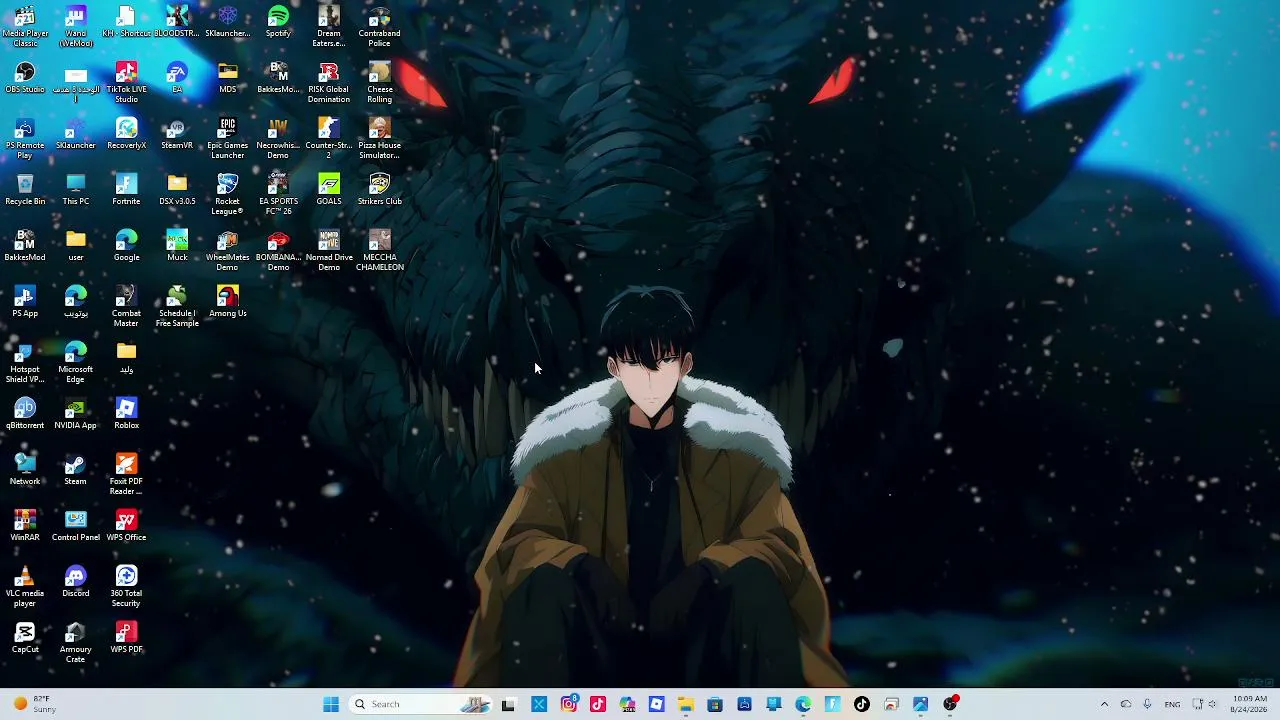Screen dimensions: 1280x720
Task: Select the DSX v3.0.5 folder
Action: [177, 190]
